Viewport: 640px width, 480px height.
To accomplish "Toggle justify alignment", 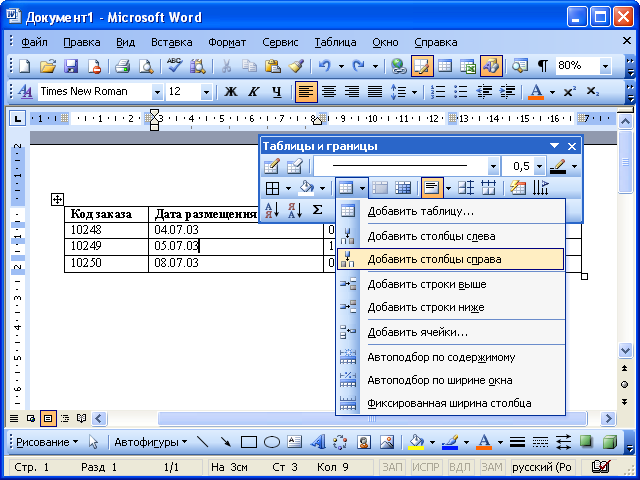I will [375, 91].
